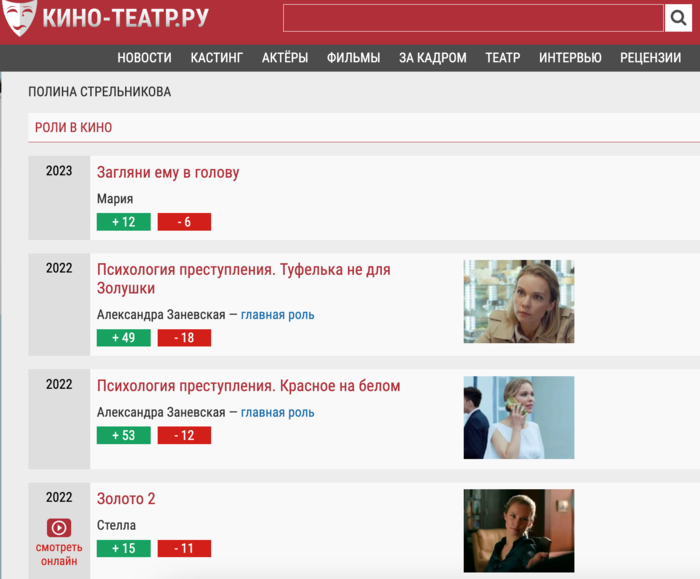700x579 pixels.
Task: Open the film Золото 2
Action: 126,499
